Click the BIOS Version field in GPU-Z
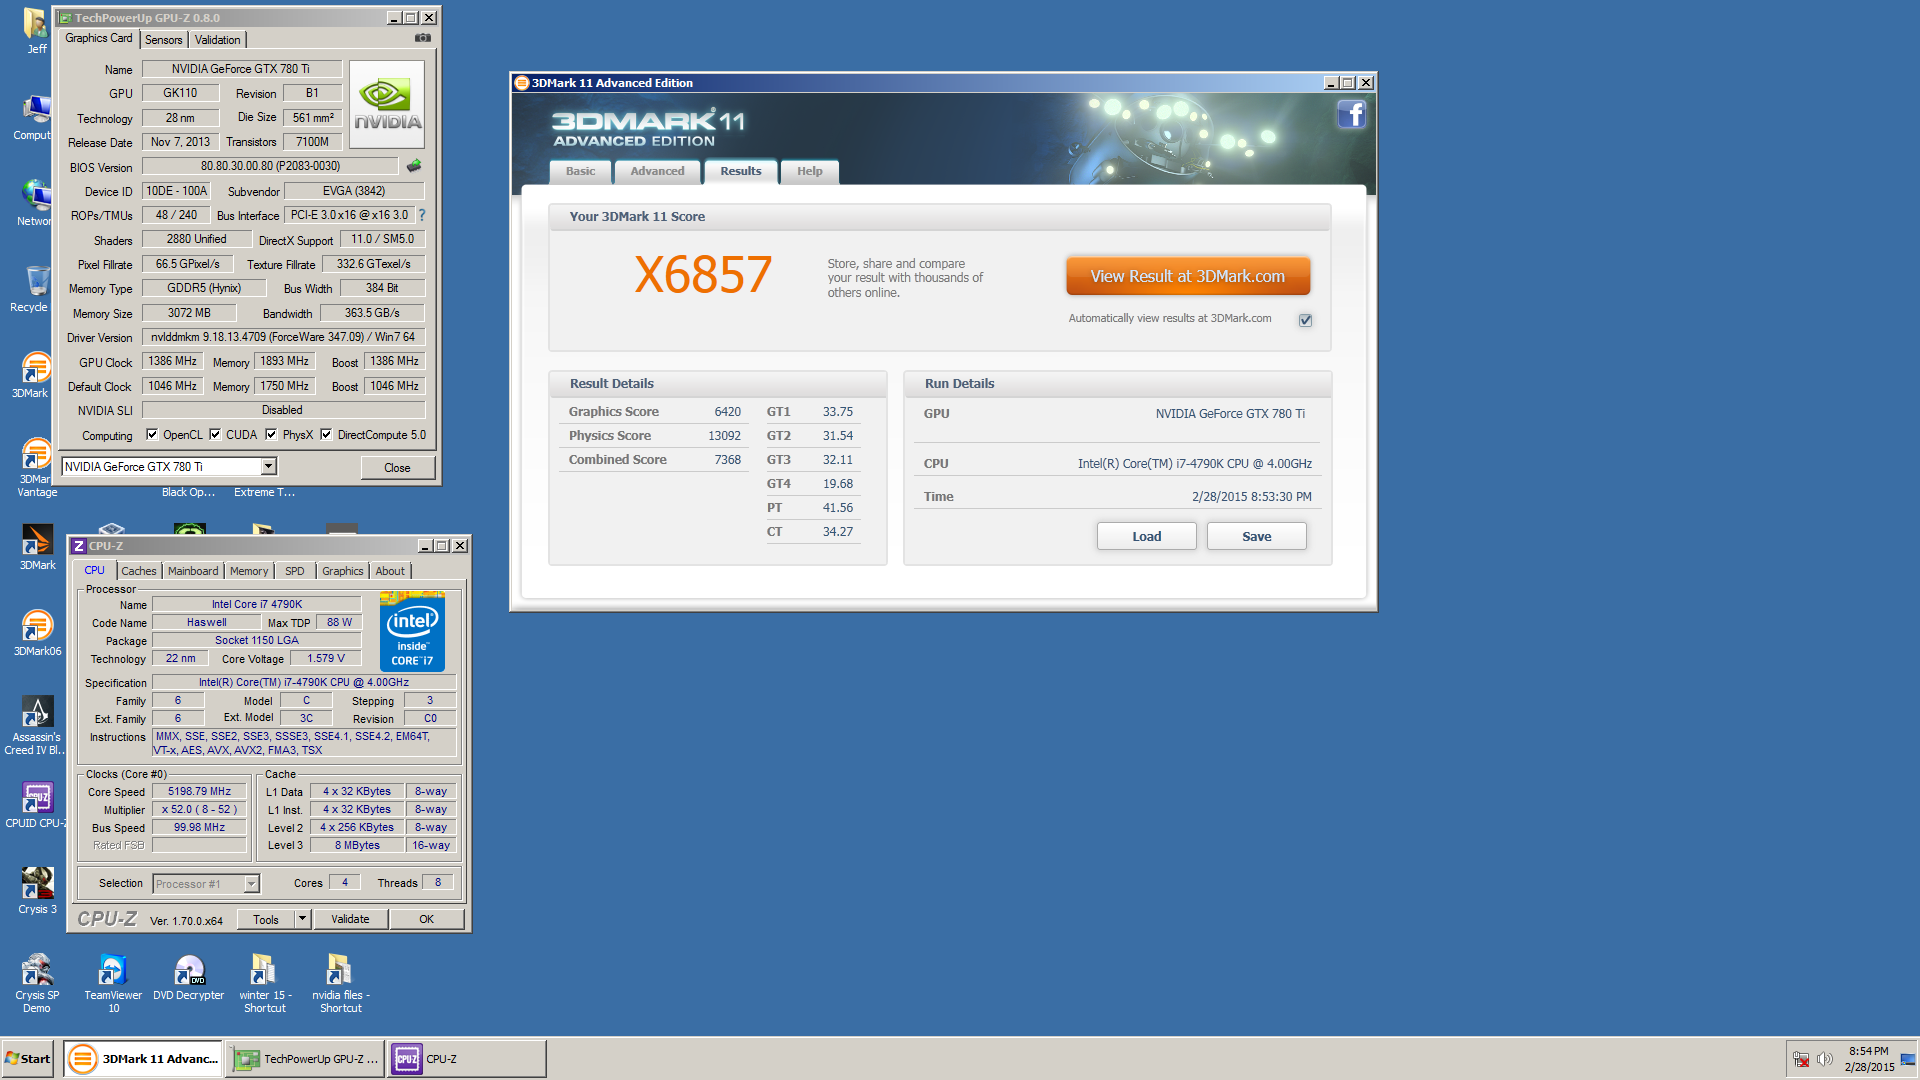 270,166
